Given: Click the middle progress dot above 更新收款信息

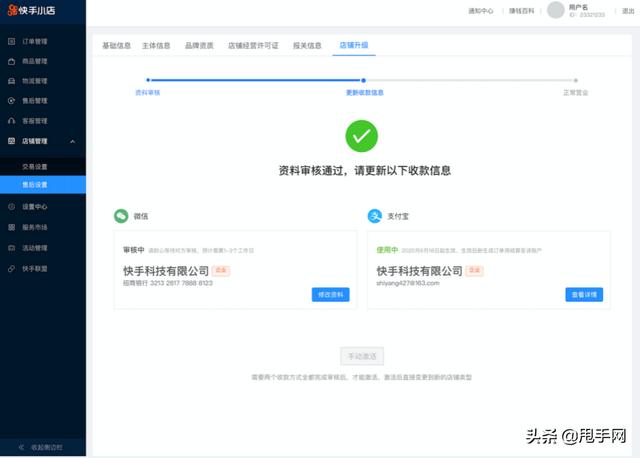Looking at the screenshot, I should pyautogui.click(x=363, y=80).
